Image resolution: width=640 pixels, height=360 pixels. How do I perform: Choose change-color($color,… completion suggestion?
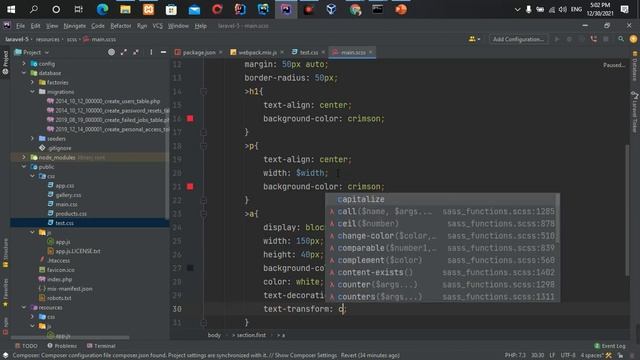click(441, 236)
